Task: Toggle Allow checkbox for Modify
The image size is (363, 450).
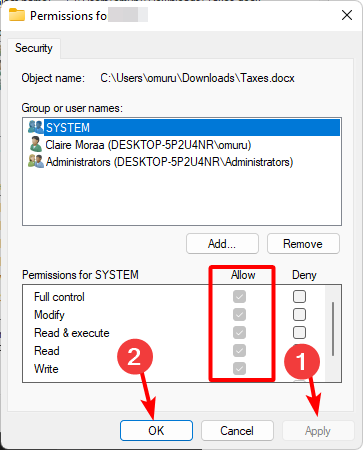Action: tap(239, 314)
